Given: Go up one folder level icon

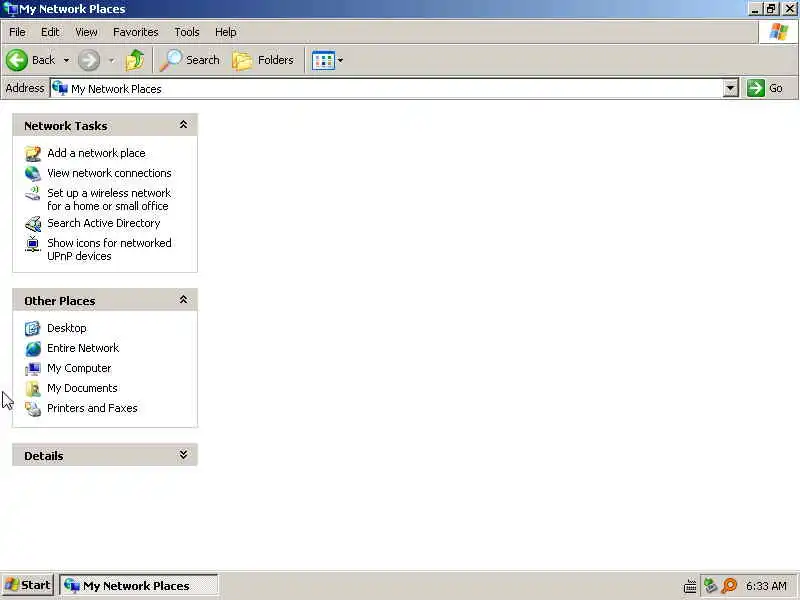Looking at the screenshot, I should (x=135, y=60).
